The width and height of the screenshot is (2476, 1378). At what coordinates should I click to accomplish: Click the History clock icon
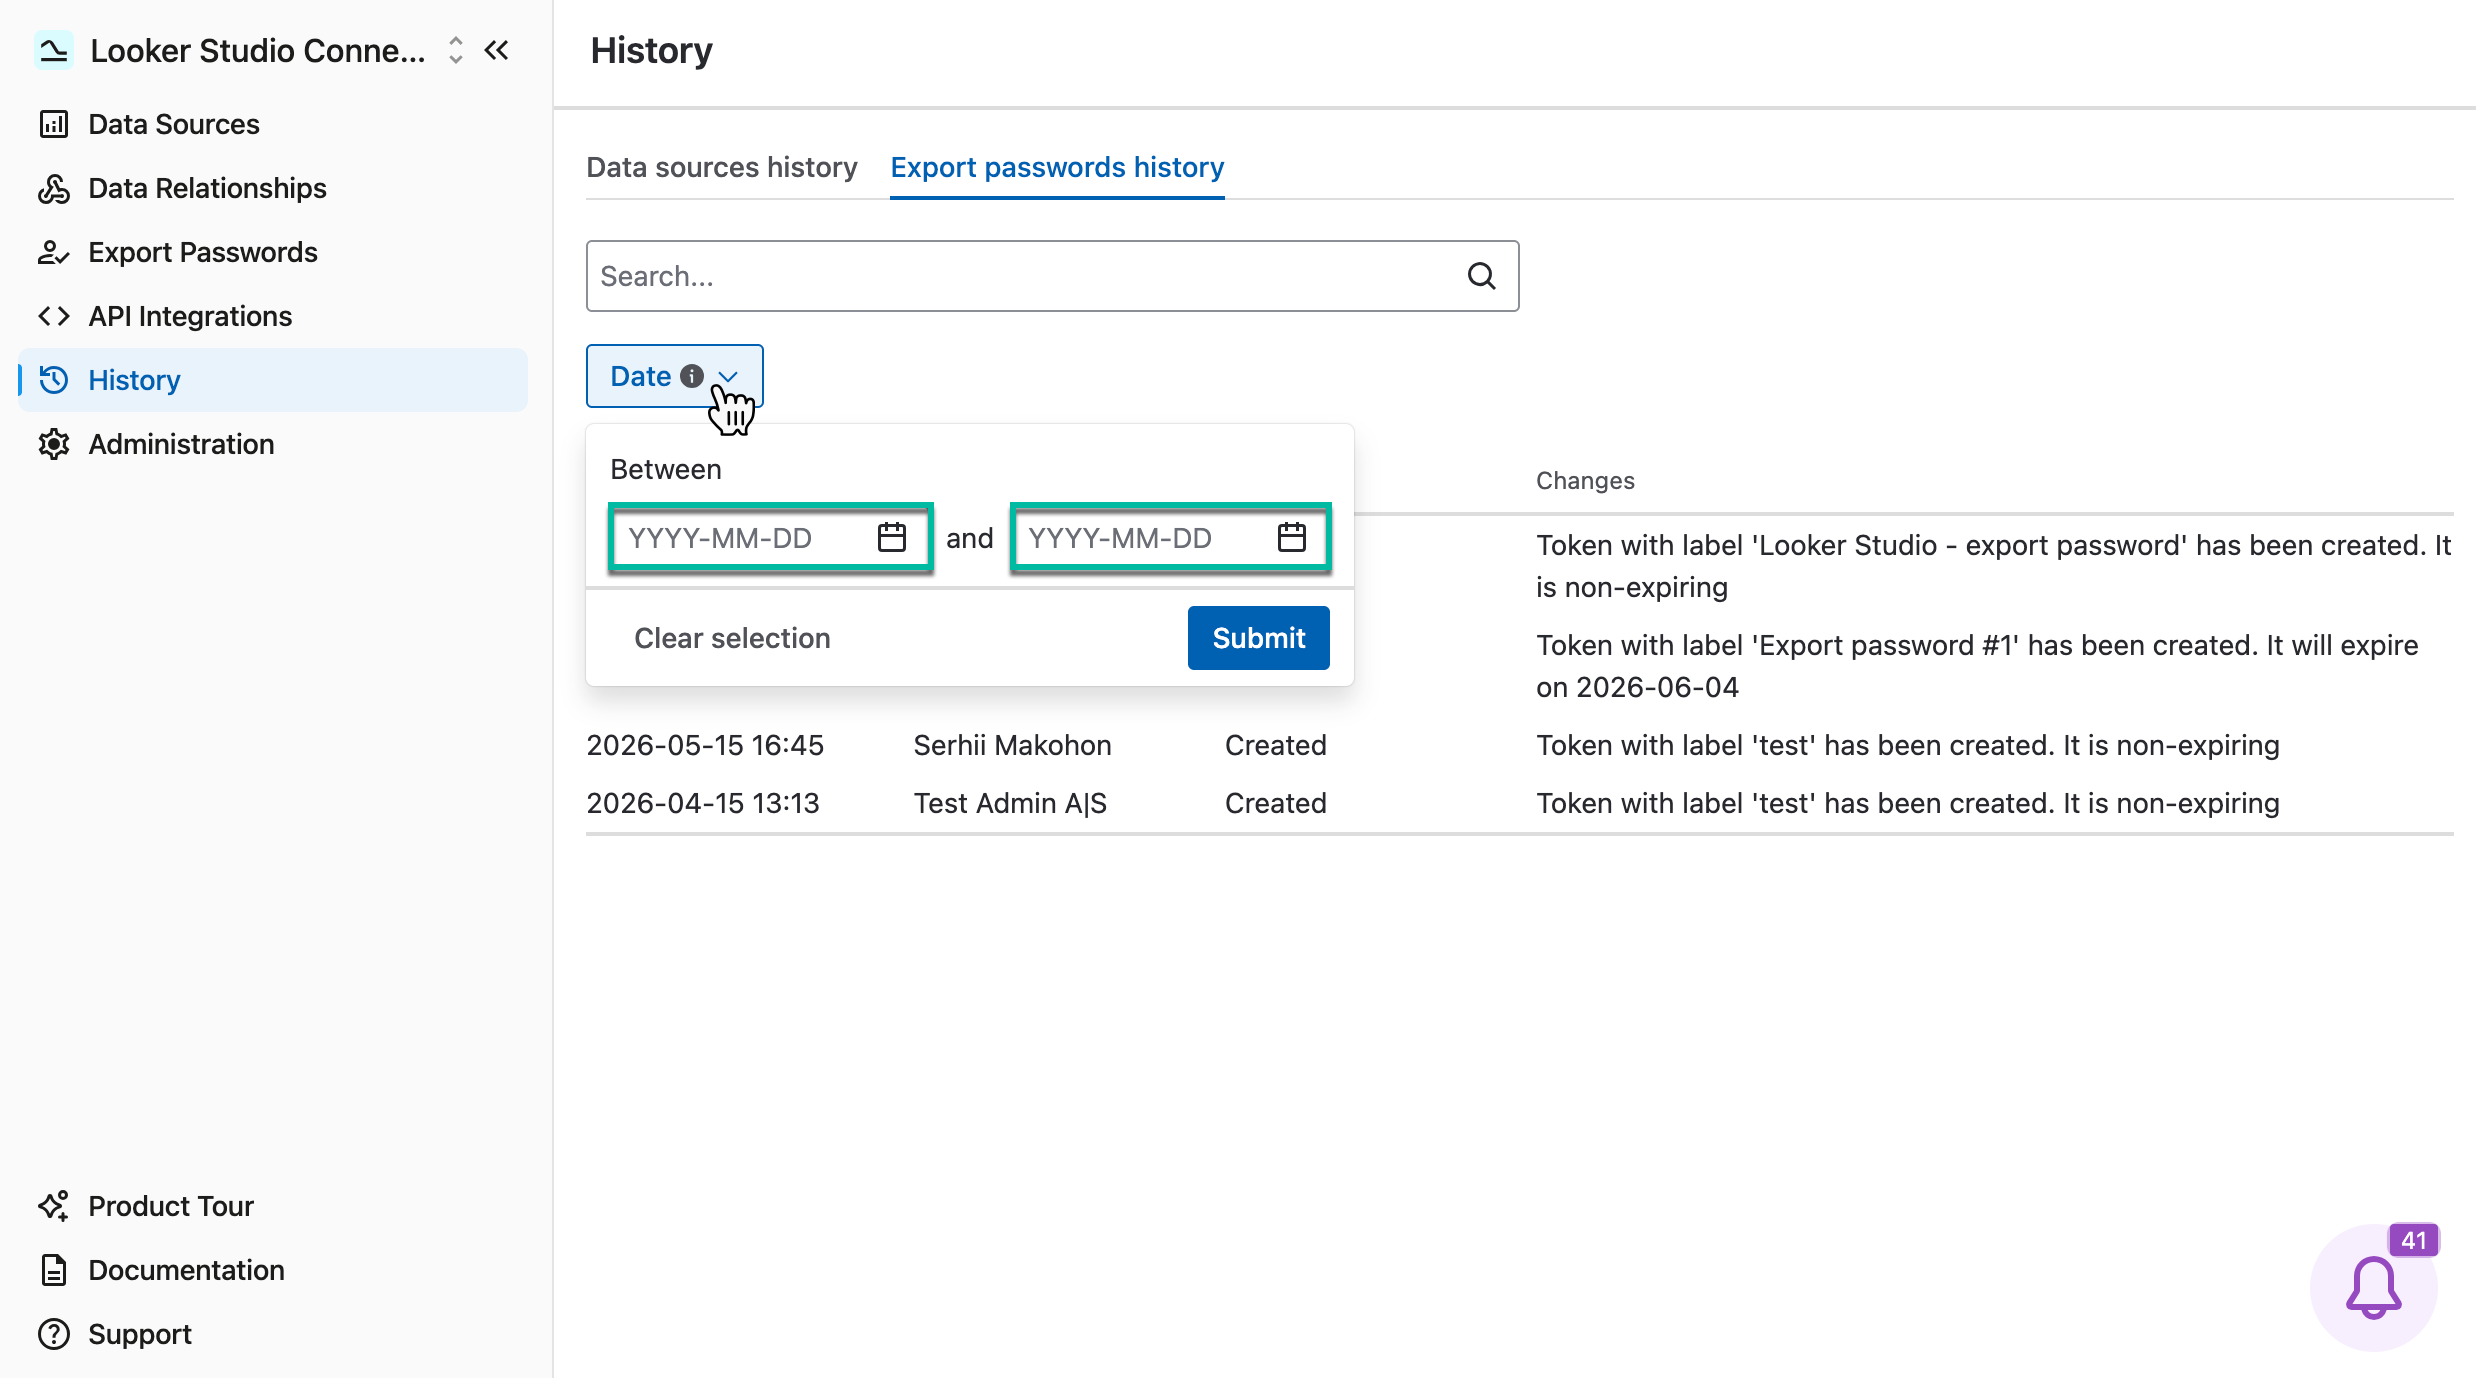point(54,380)
